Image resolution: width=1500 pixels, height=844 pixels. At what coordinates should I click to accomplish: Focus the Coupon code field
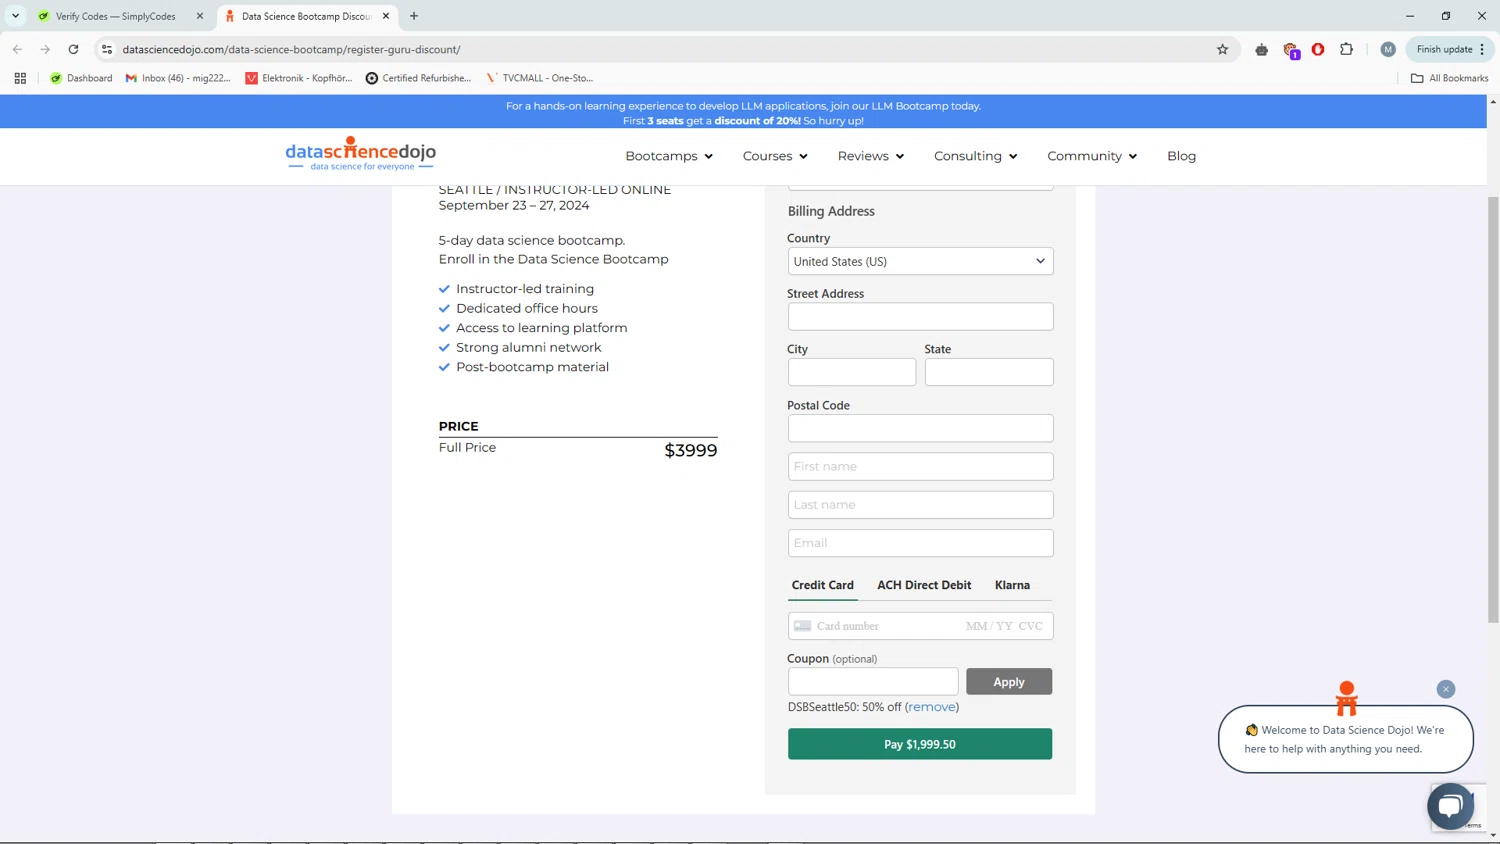(873, 681)
